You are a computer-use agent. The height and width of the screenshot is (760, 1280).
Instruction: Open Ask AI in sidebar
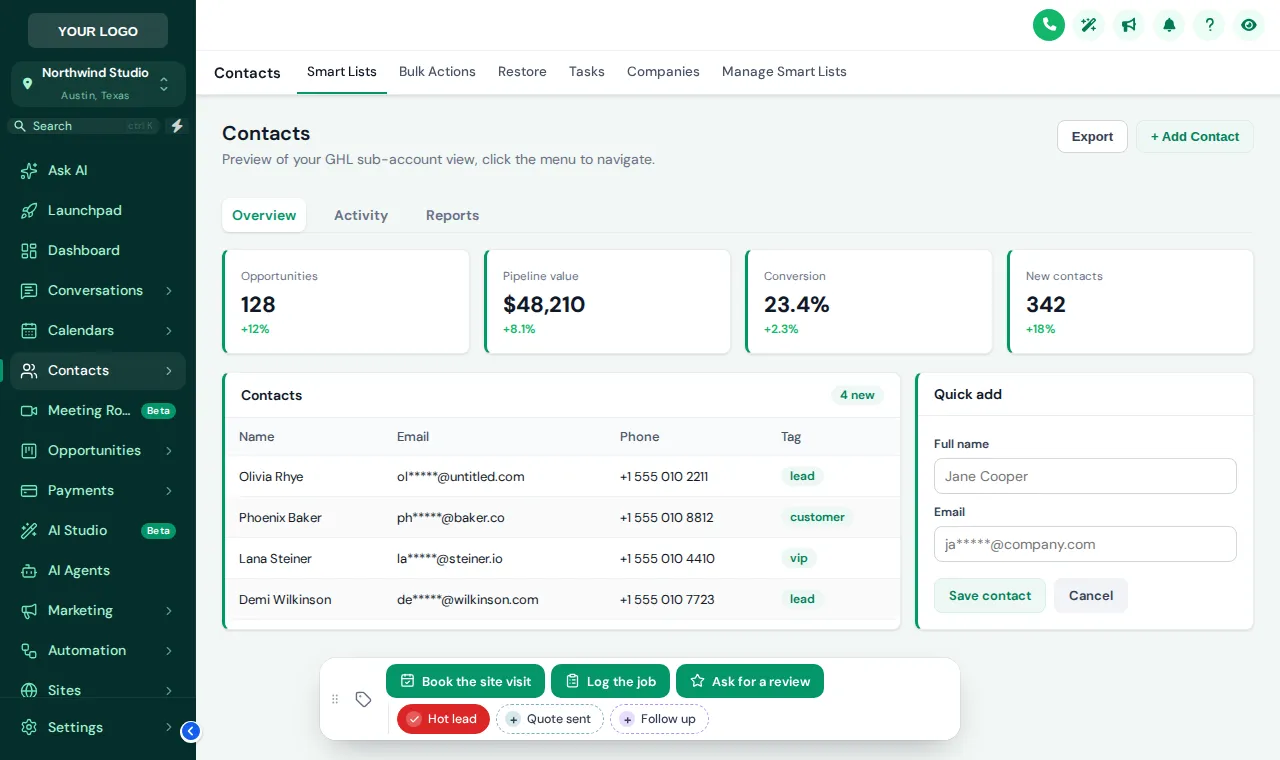98,170
